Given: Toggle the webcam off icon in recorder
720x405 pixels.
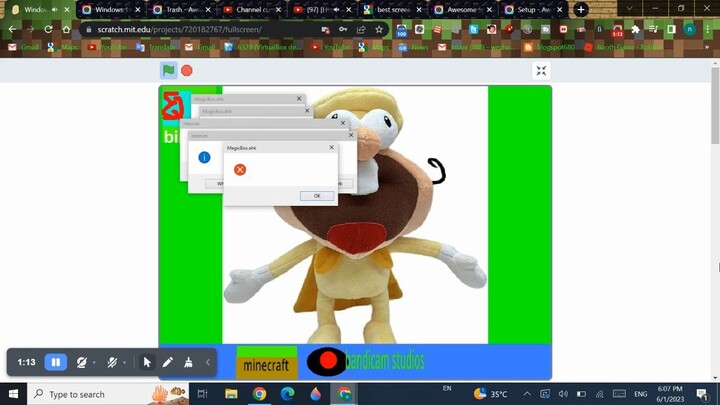Looking at the screenshot, I should click(x=82, y=362).
